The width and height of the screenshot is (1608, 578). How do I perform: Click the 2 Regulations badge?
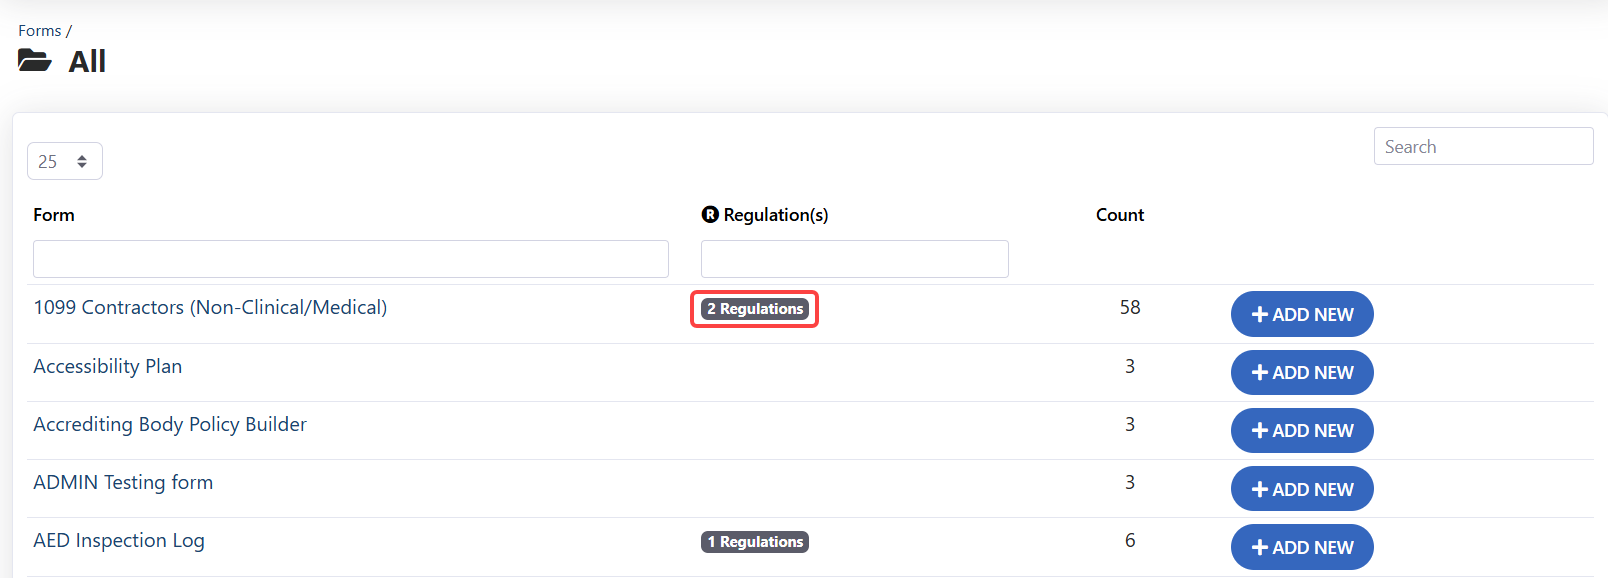[755, 309]
